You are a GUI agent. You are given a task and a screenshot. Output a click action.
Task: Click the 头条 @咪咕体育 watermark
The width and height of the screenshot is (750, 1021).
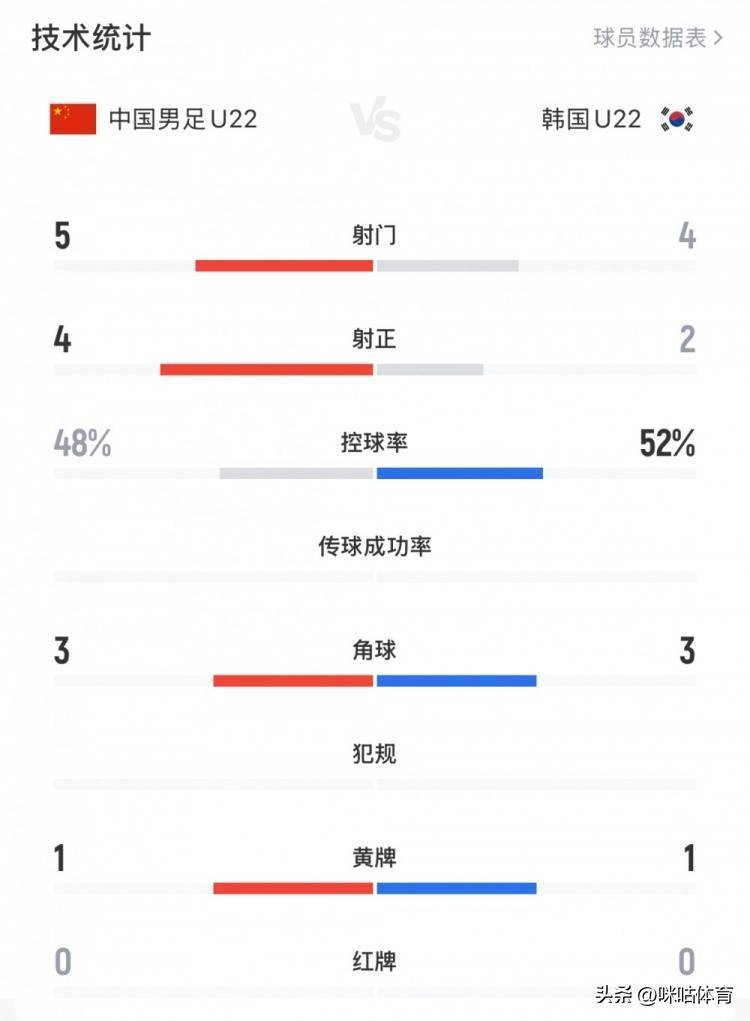664,995
